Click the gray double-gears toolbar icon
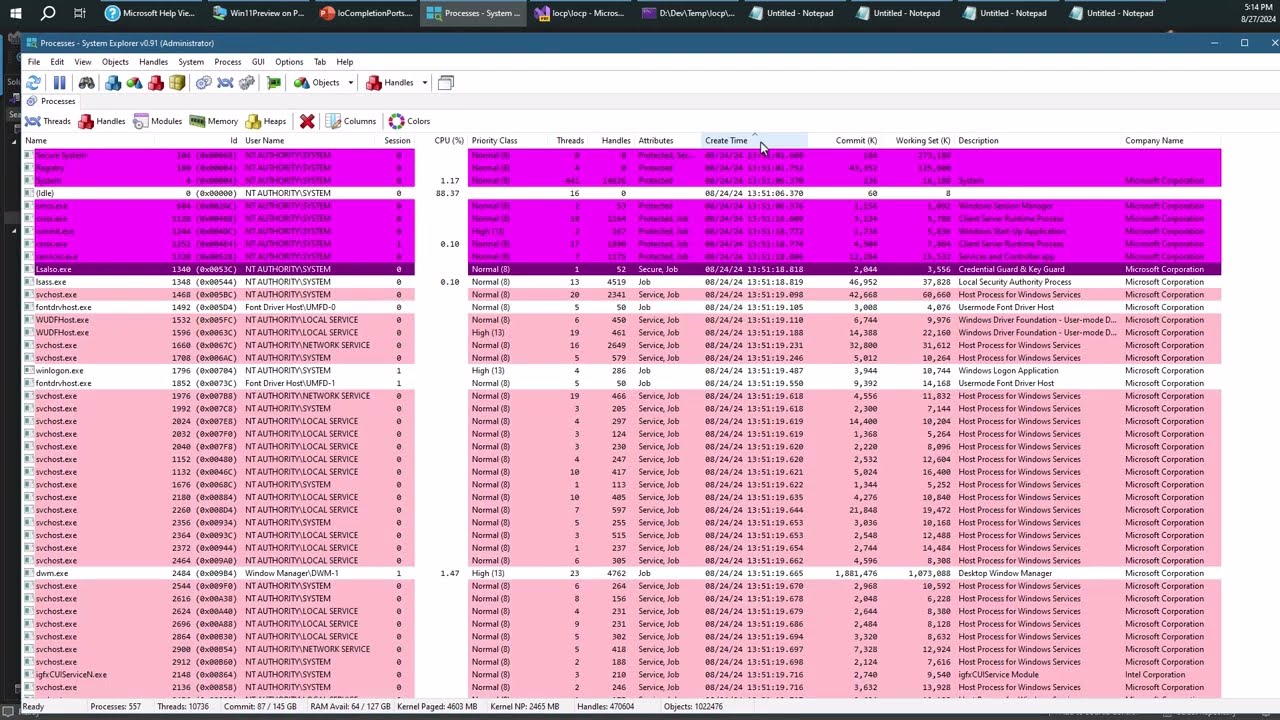 click(x=246, y=83)
